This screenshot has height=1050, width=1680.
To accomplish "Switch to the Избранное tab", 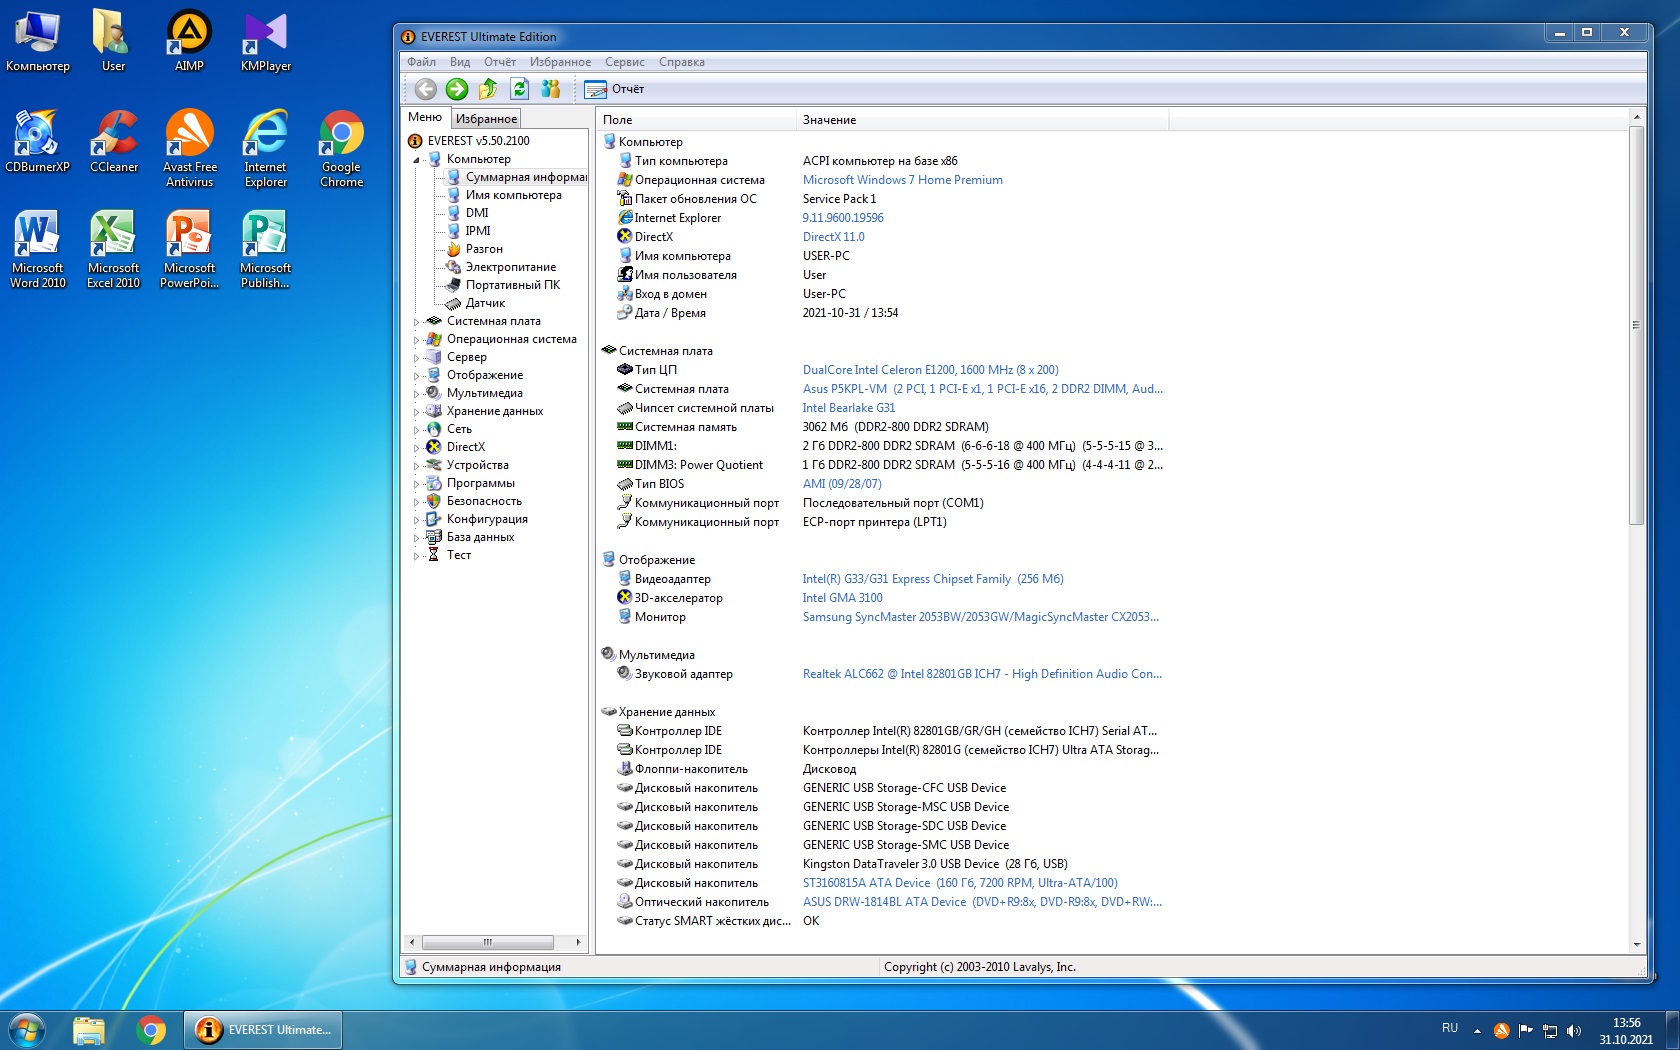I will tap(486, 119).
